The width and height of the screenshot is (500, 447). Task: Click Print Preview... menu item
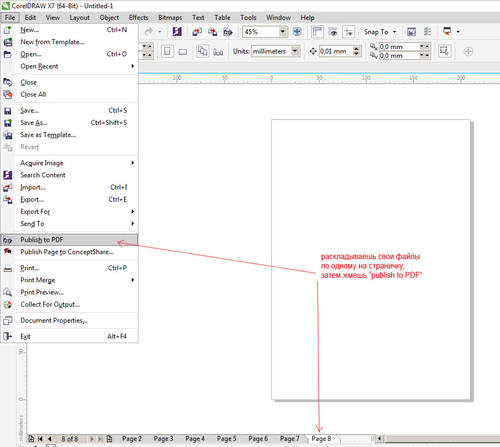click(x=69, y=292)
